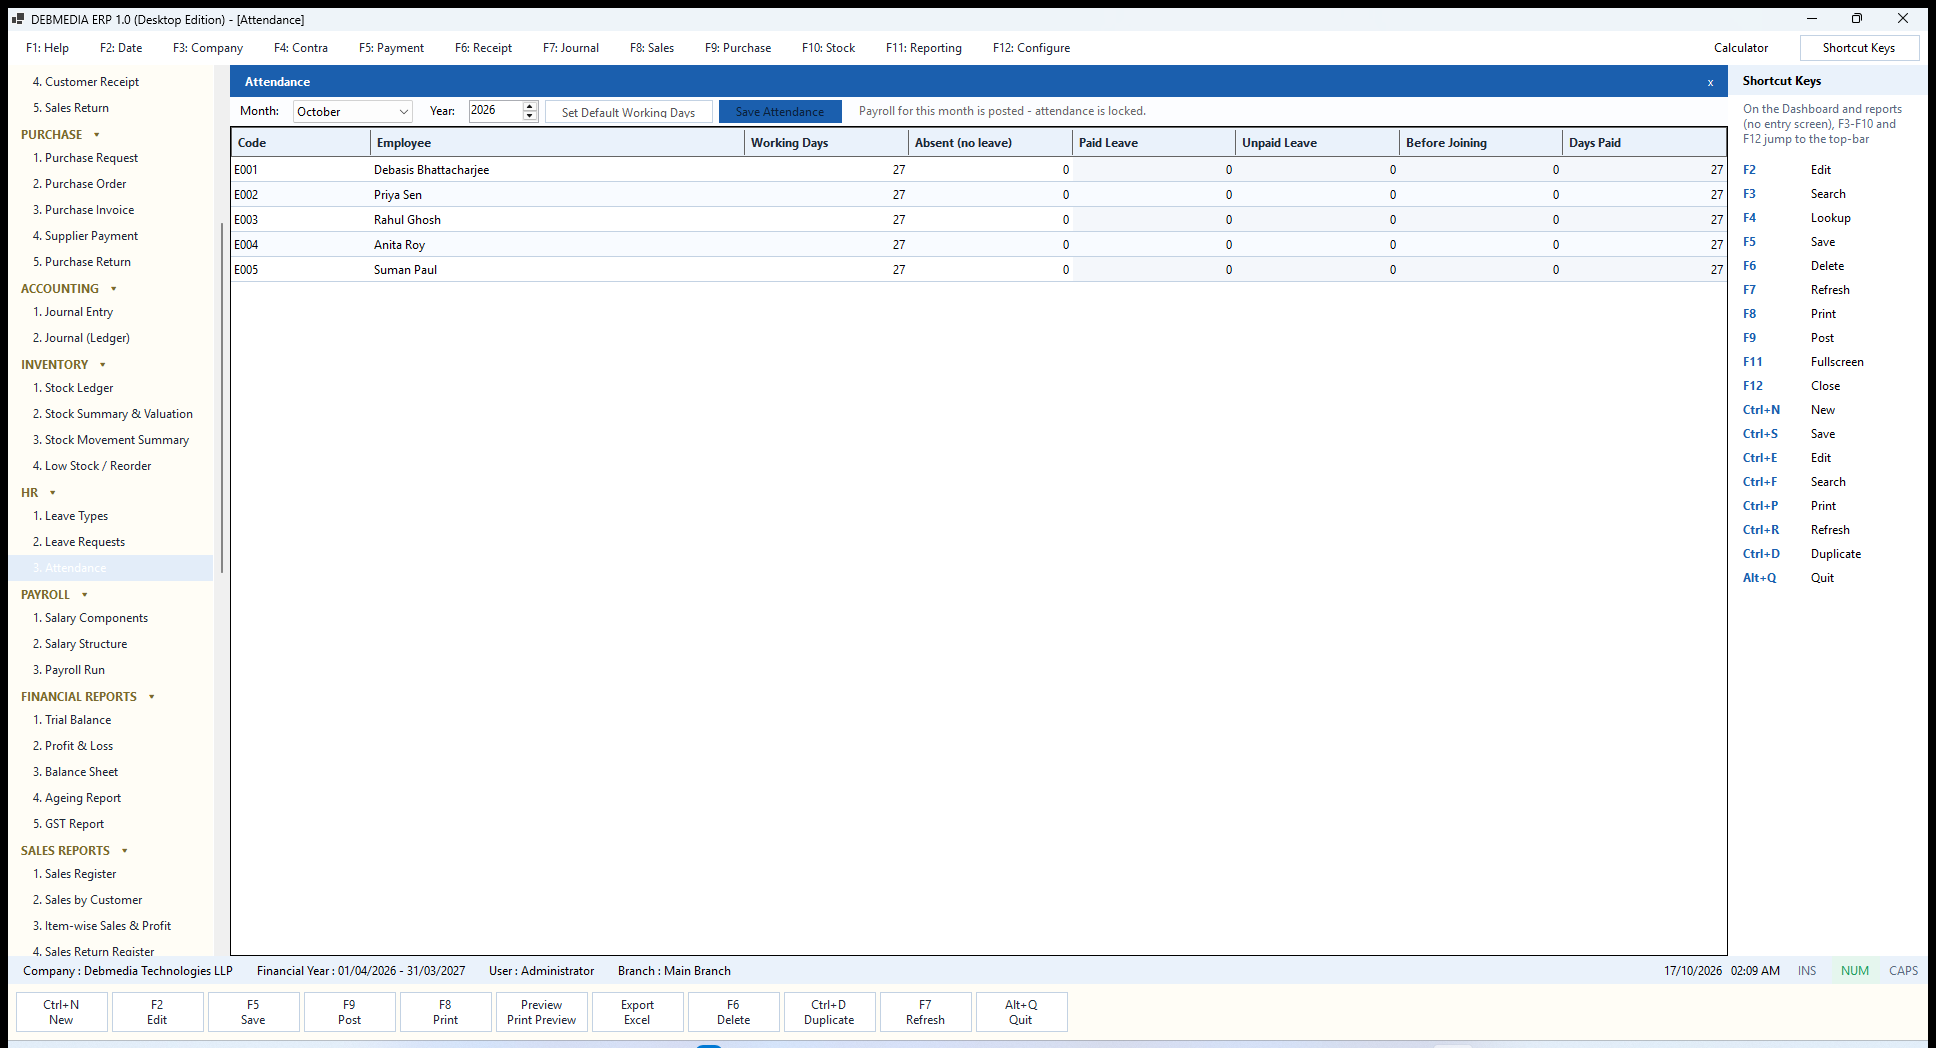Viewport: 1936px width, 1048px height.
Task: Collapse the PURCHASE section in sidebar
Action: point(97,135)
